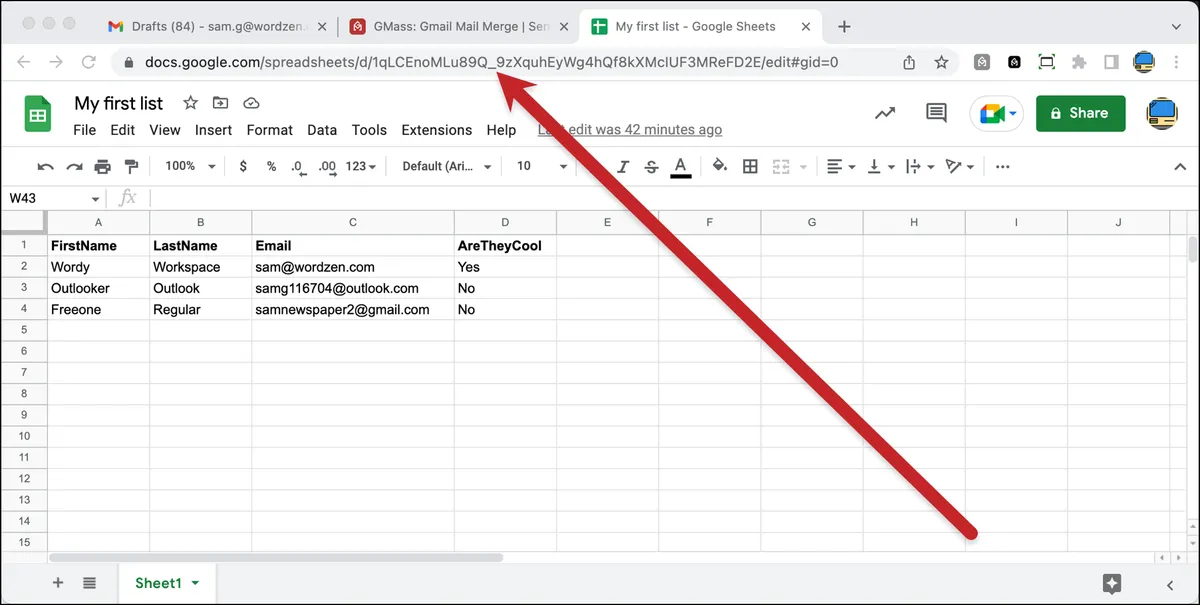Open the Data menu
The height and width of the screenshot is (605, 1200).
click(x=322, y=130)
